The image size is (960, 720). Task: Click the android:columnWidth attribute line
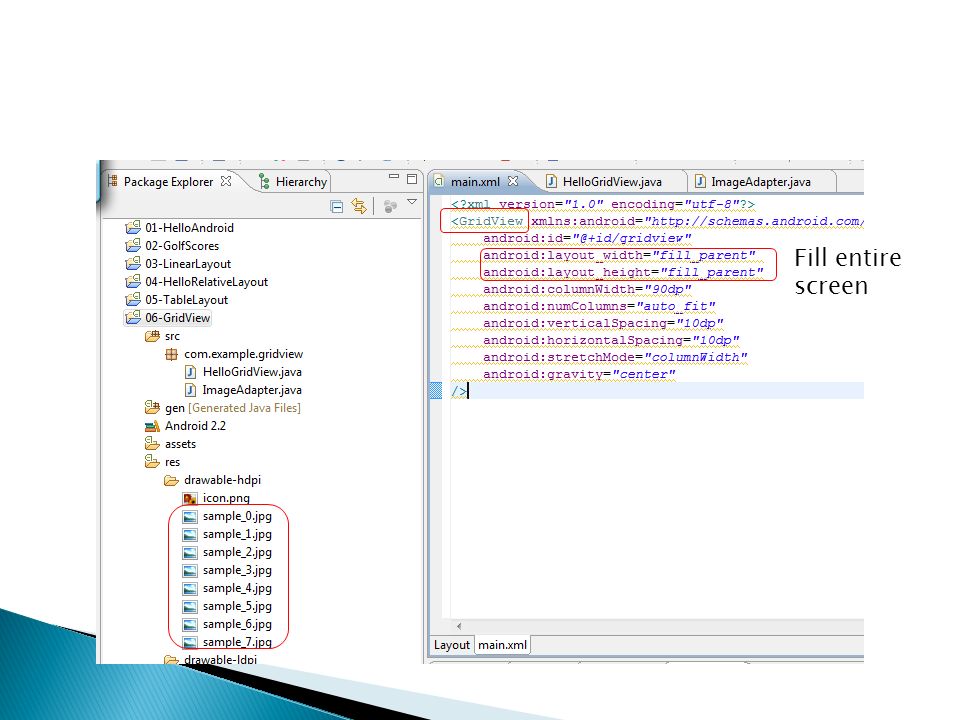(587, 289)
